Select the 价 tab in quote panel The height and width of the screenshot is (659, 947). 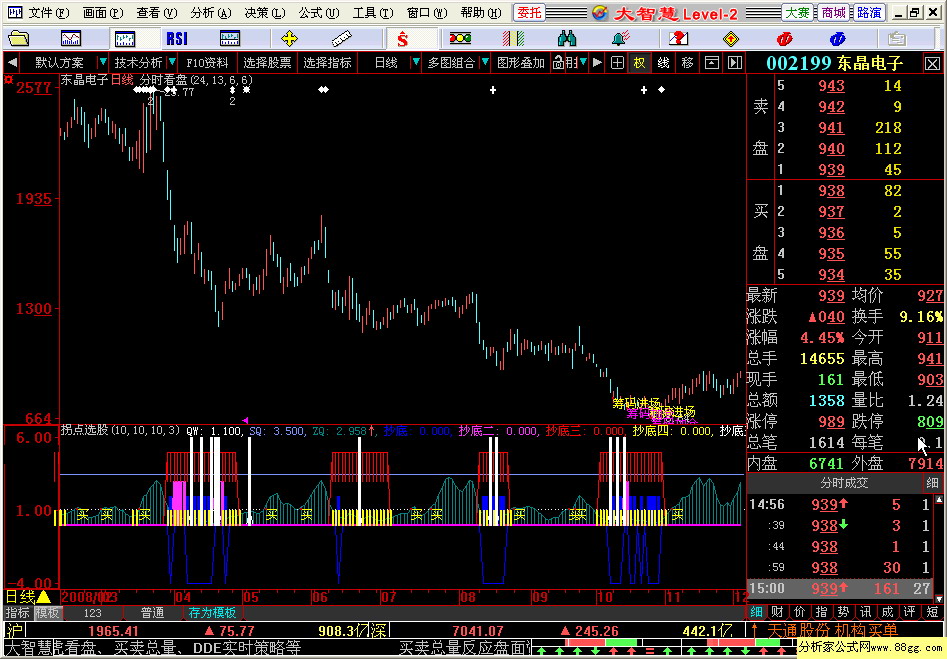click(x=800, y=612)
